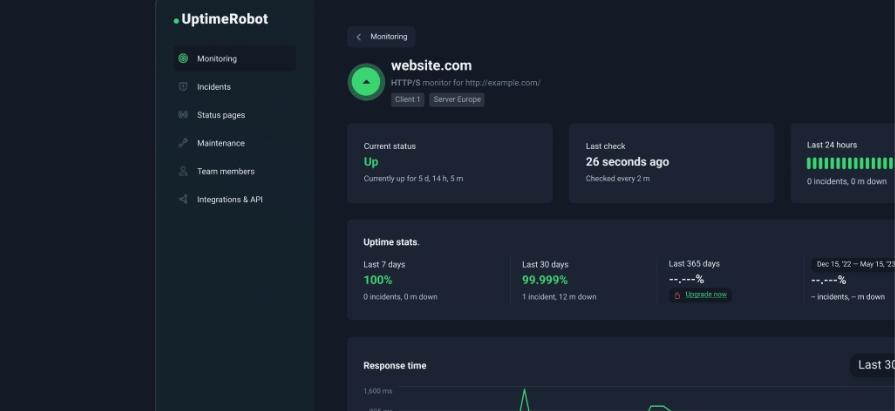
Task: Open Monitoring in the sidebar
Action: click(x=235, y=58)
